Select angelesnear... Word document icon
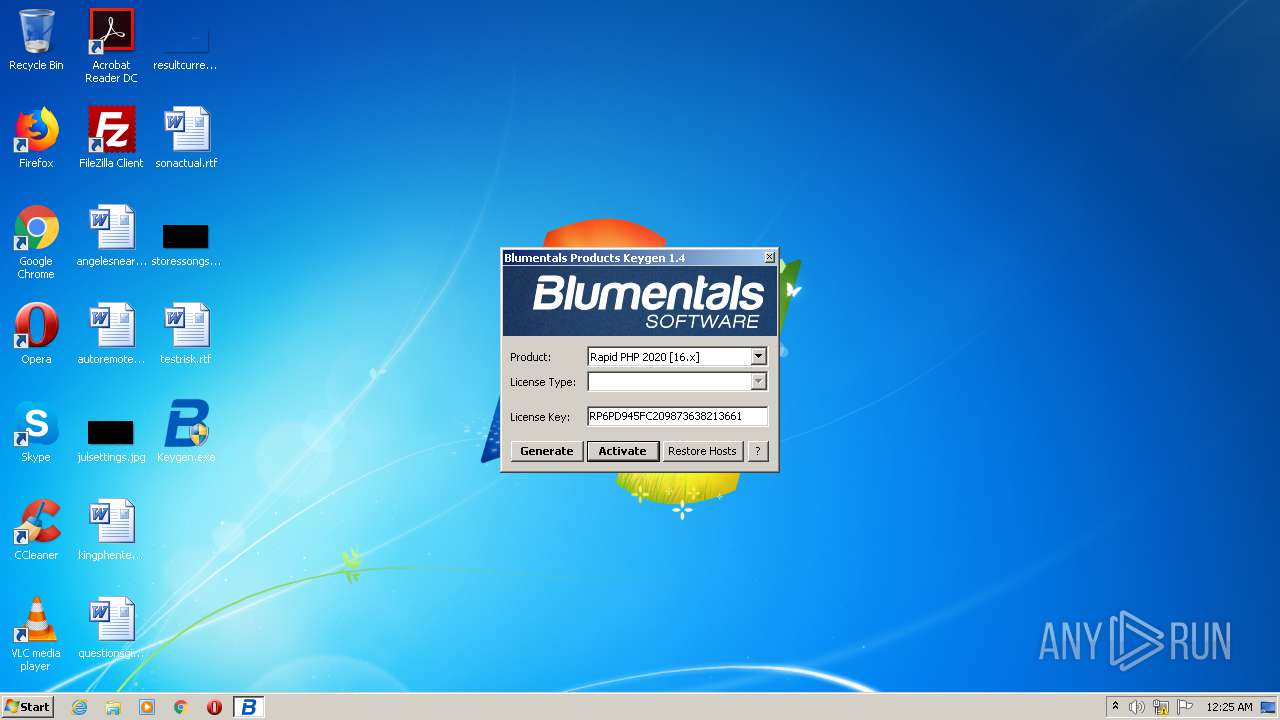1280x720 pixels. pyautogui.click(x=111, y=236)
